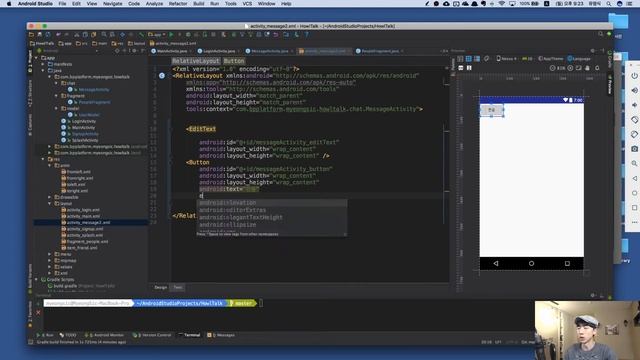Click project panel settings gear icon
Image resolution: width=640 pixels, height=360 pixels.
coord(134,51)
